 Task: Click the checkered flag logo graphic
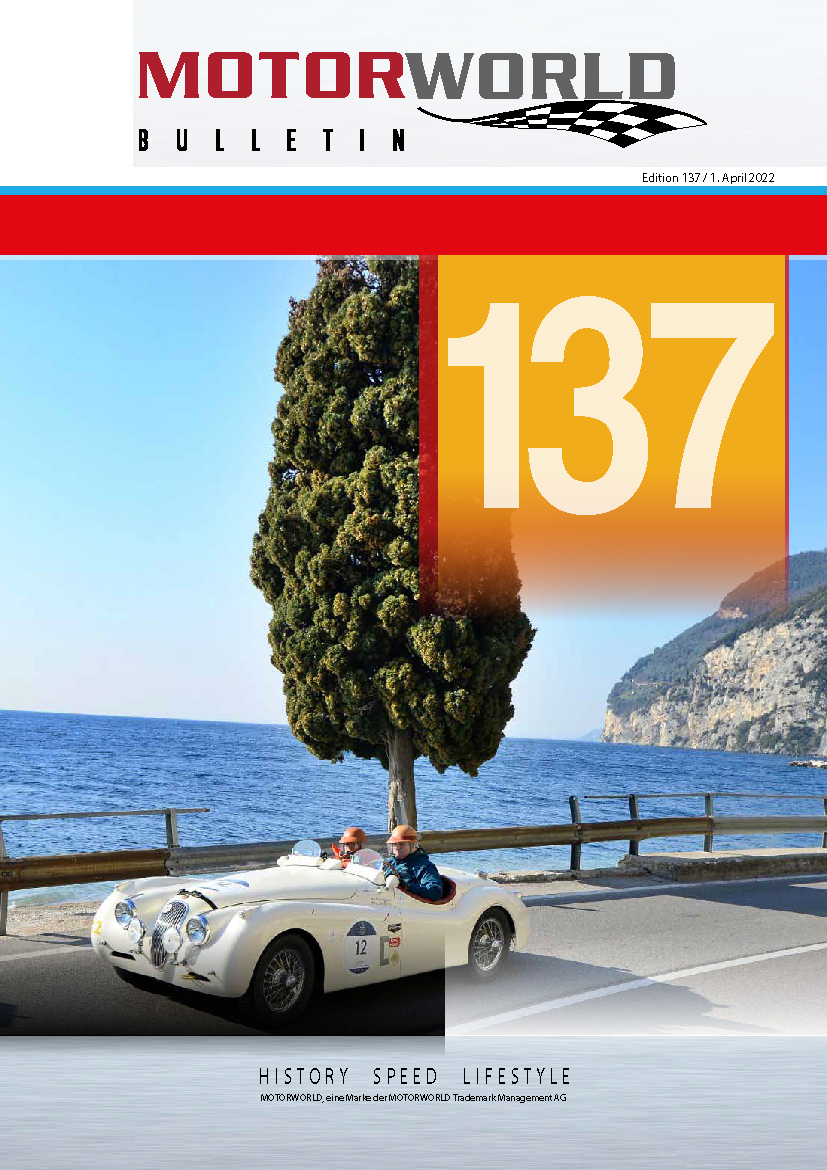[x=563, y=123]
